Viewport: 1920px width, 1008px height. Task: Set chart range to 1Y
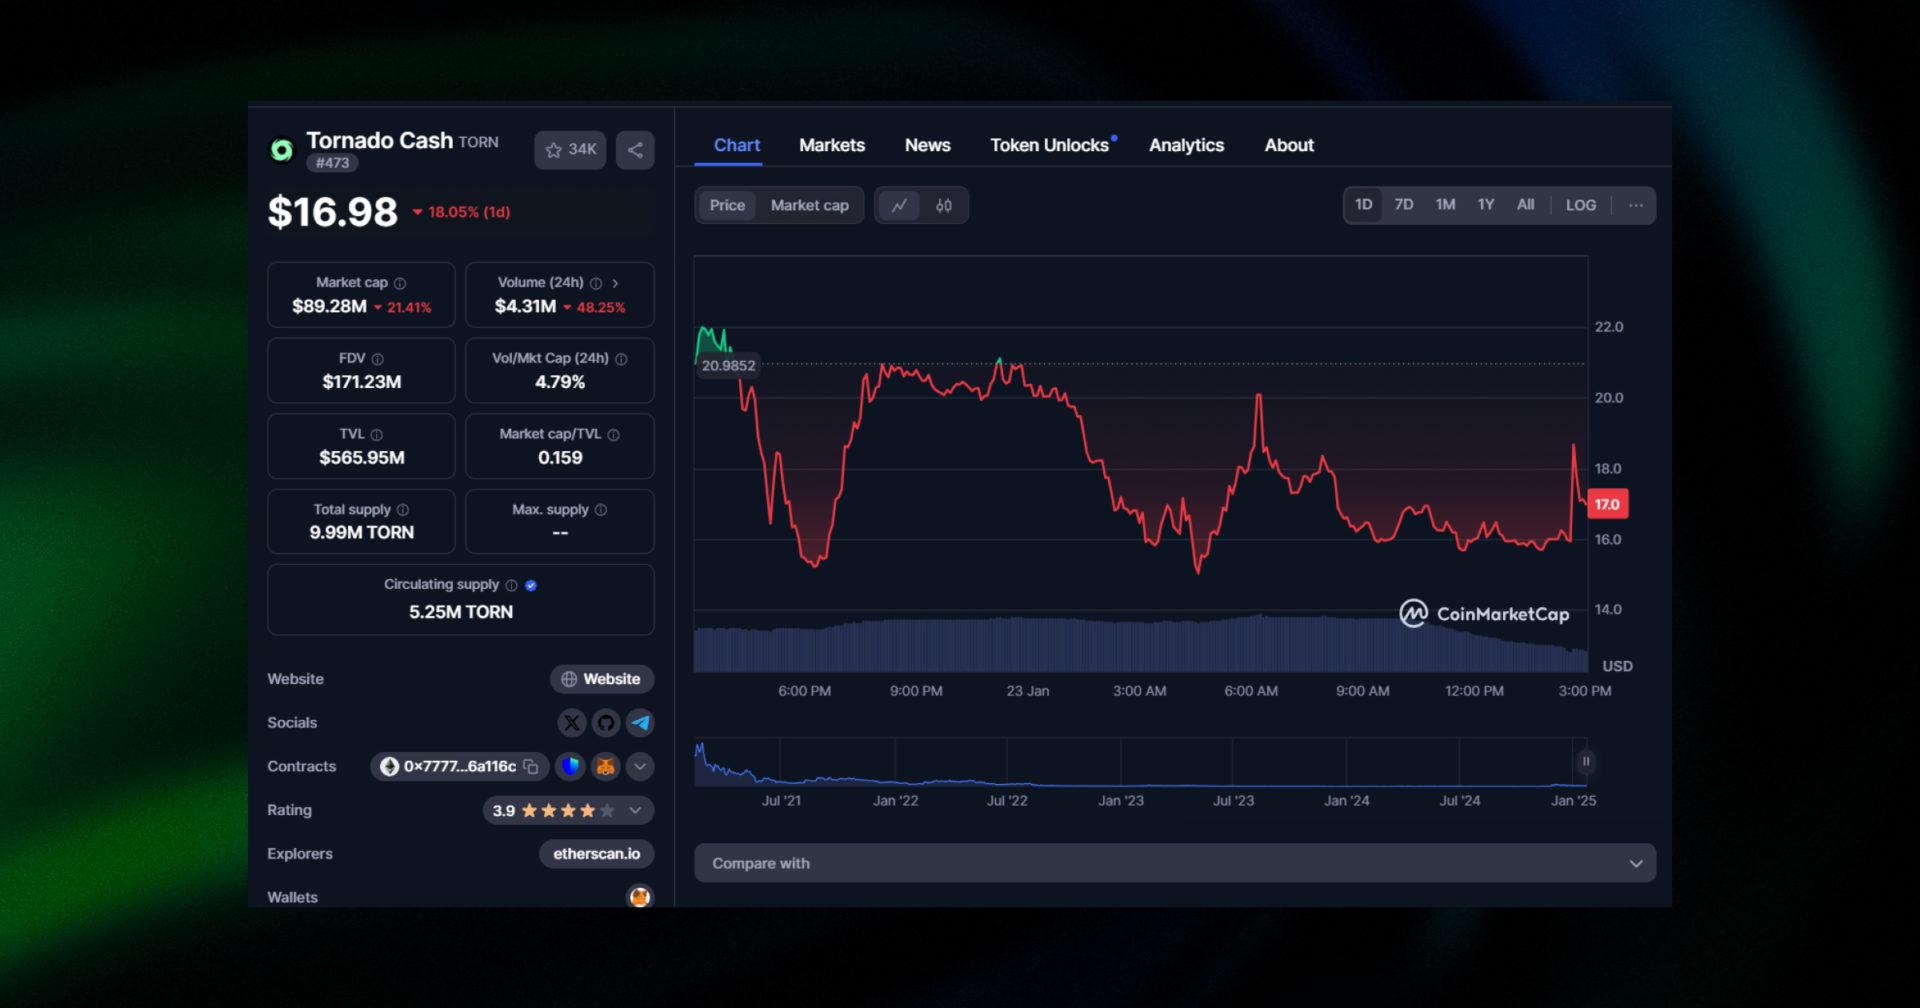tap(1486, 205)
